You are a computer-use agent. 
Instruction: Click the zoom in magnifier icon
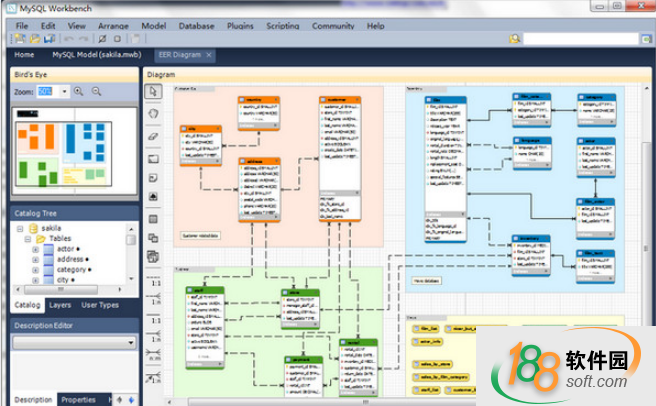point(79,91)
